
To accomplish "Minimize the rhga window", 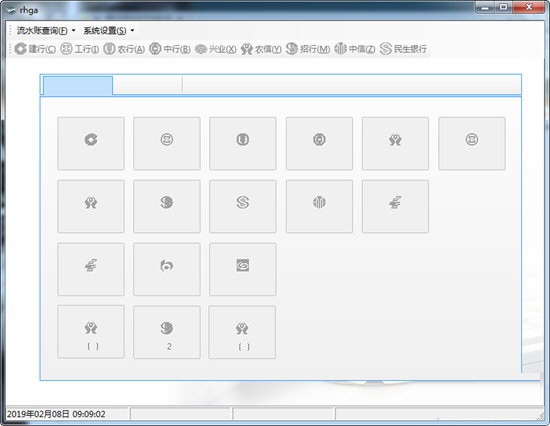I will [x=485, y=7].
